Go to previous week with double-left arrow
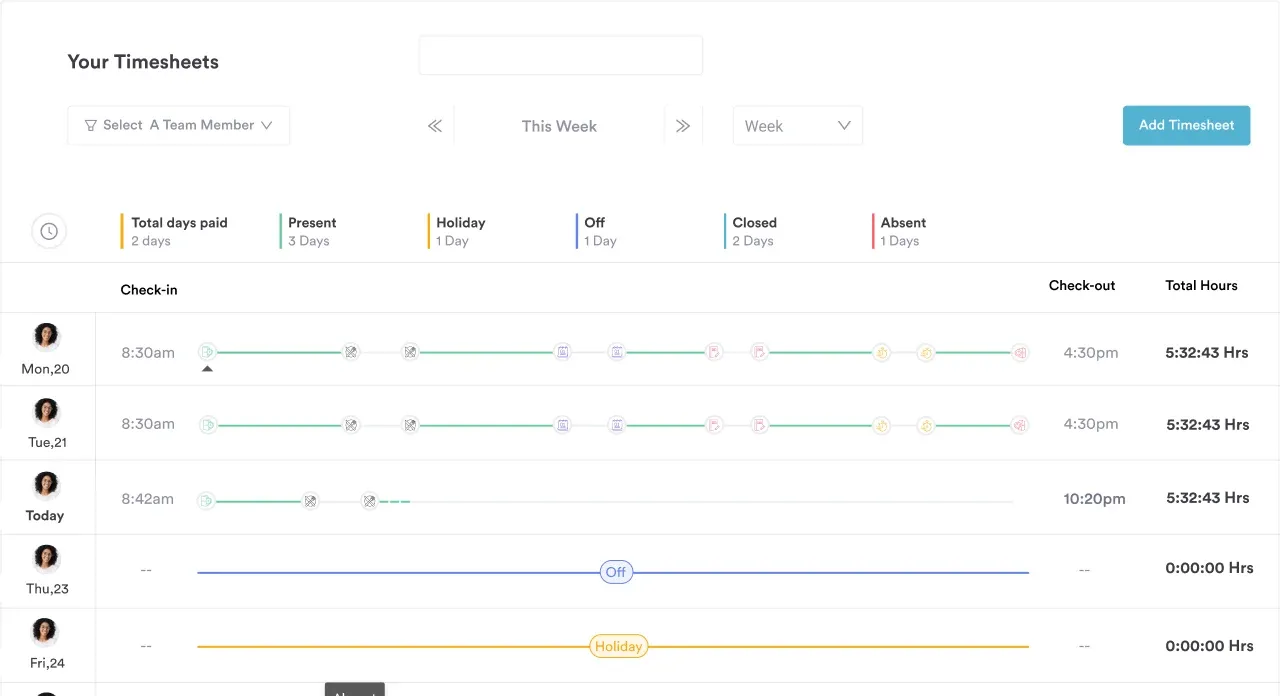The image size is (1280, 696). point(435,126)
